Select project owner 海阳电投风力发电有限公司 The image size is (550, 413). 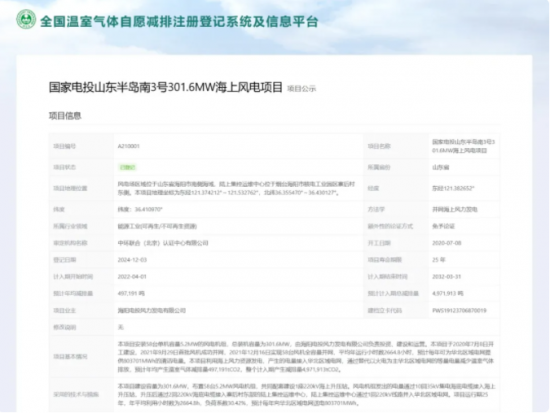point(152,310)
